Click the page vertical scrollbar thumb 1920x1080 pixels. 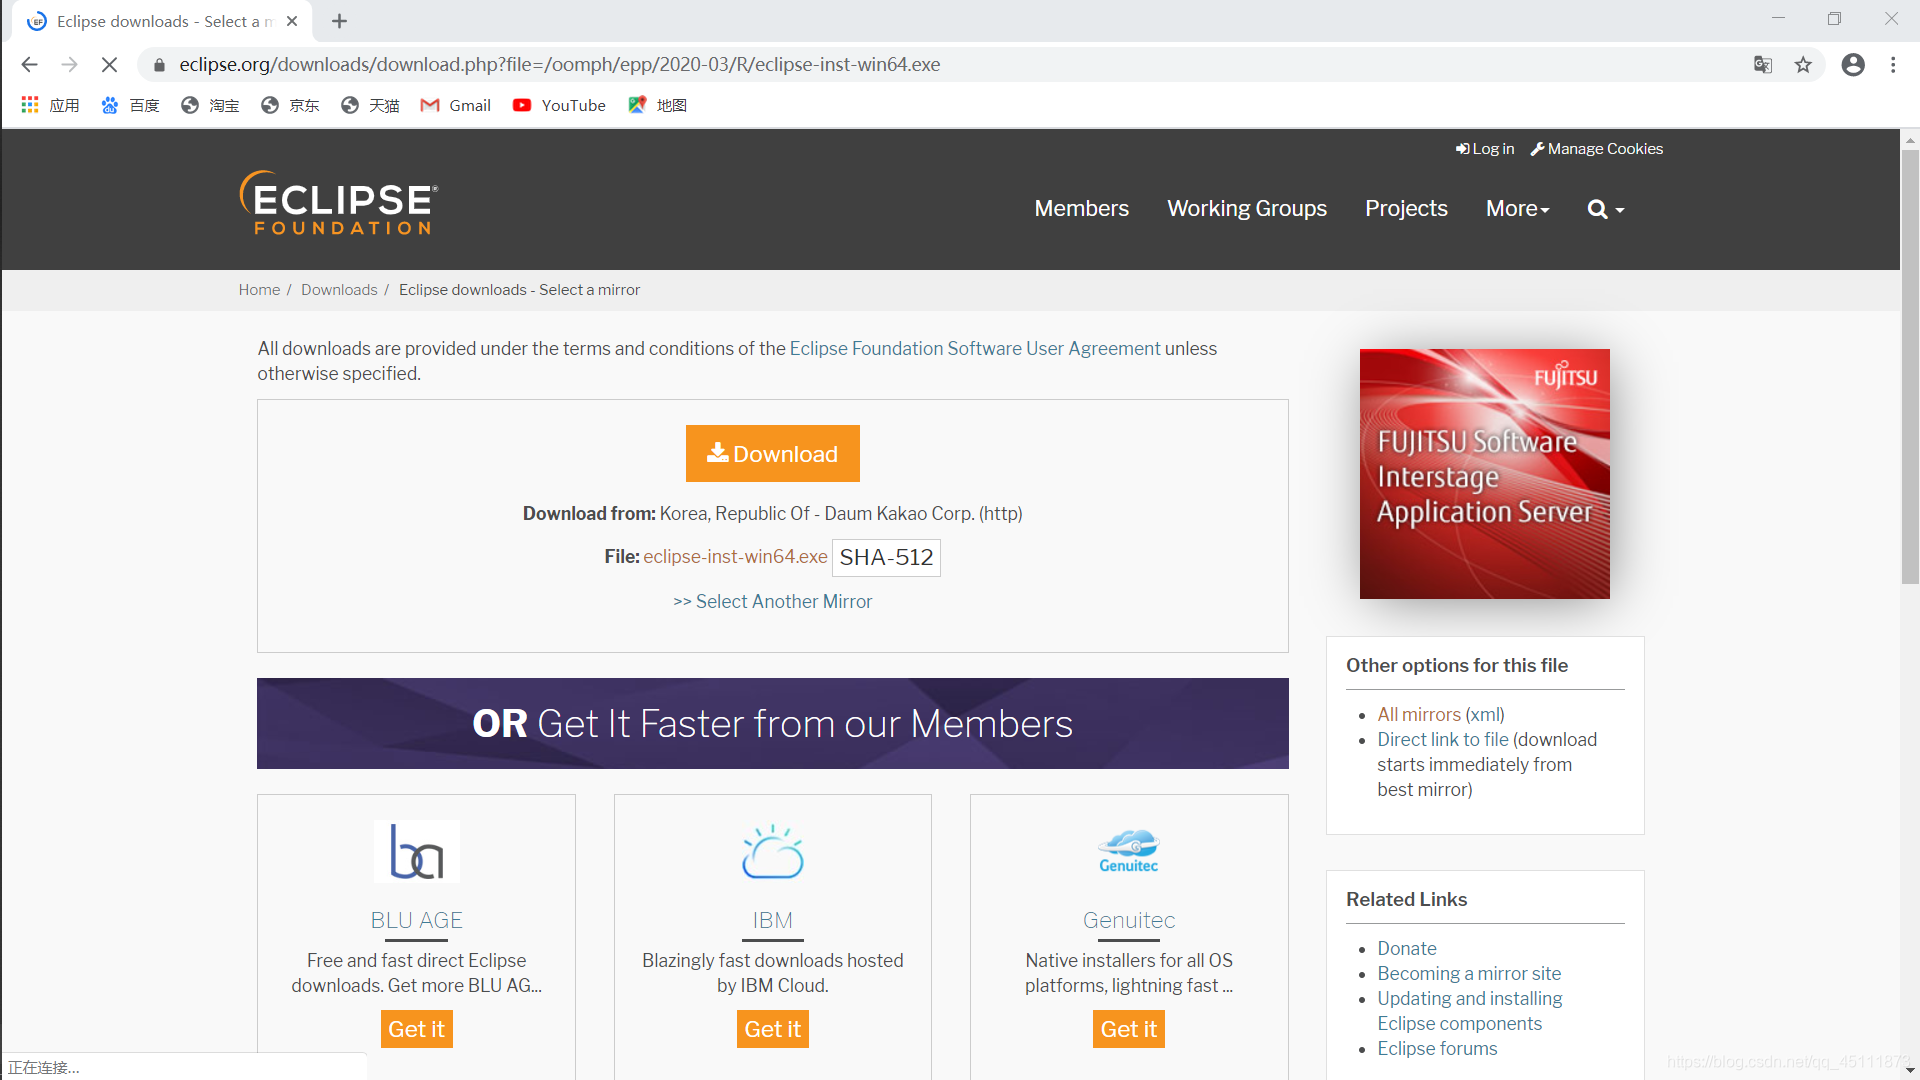(x=1910, y=365)
